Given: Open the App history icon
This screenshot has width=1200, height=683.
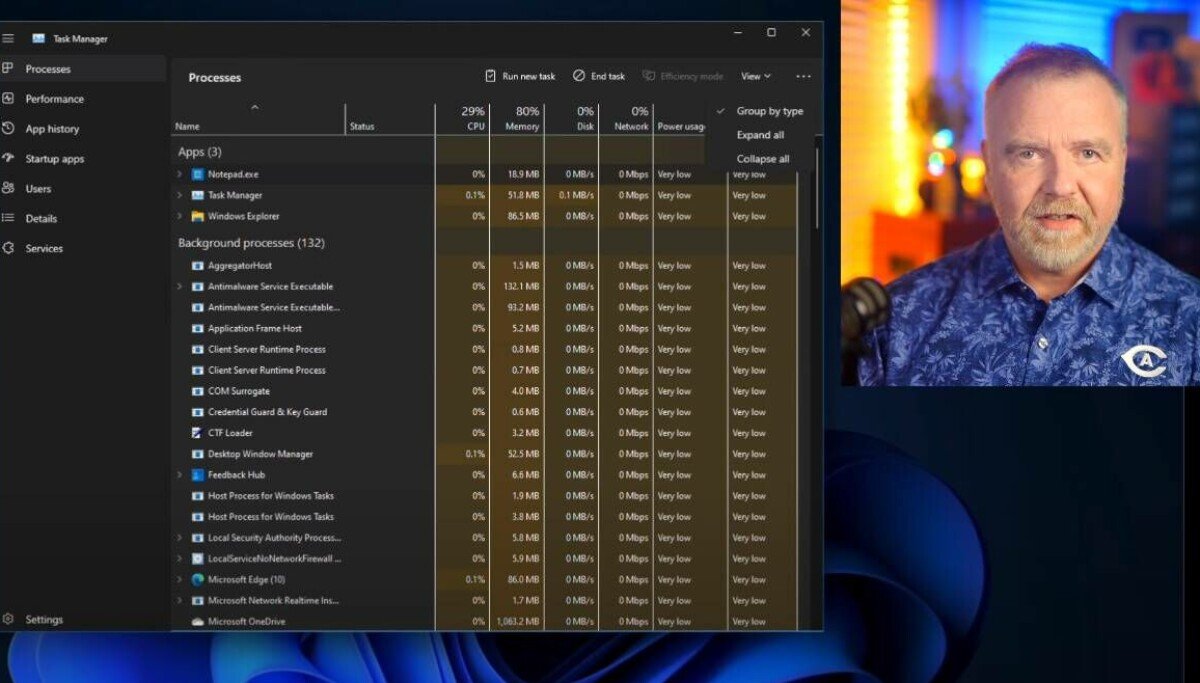Looking at the screenshot, I should pos(8,129).
